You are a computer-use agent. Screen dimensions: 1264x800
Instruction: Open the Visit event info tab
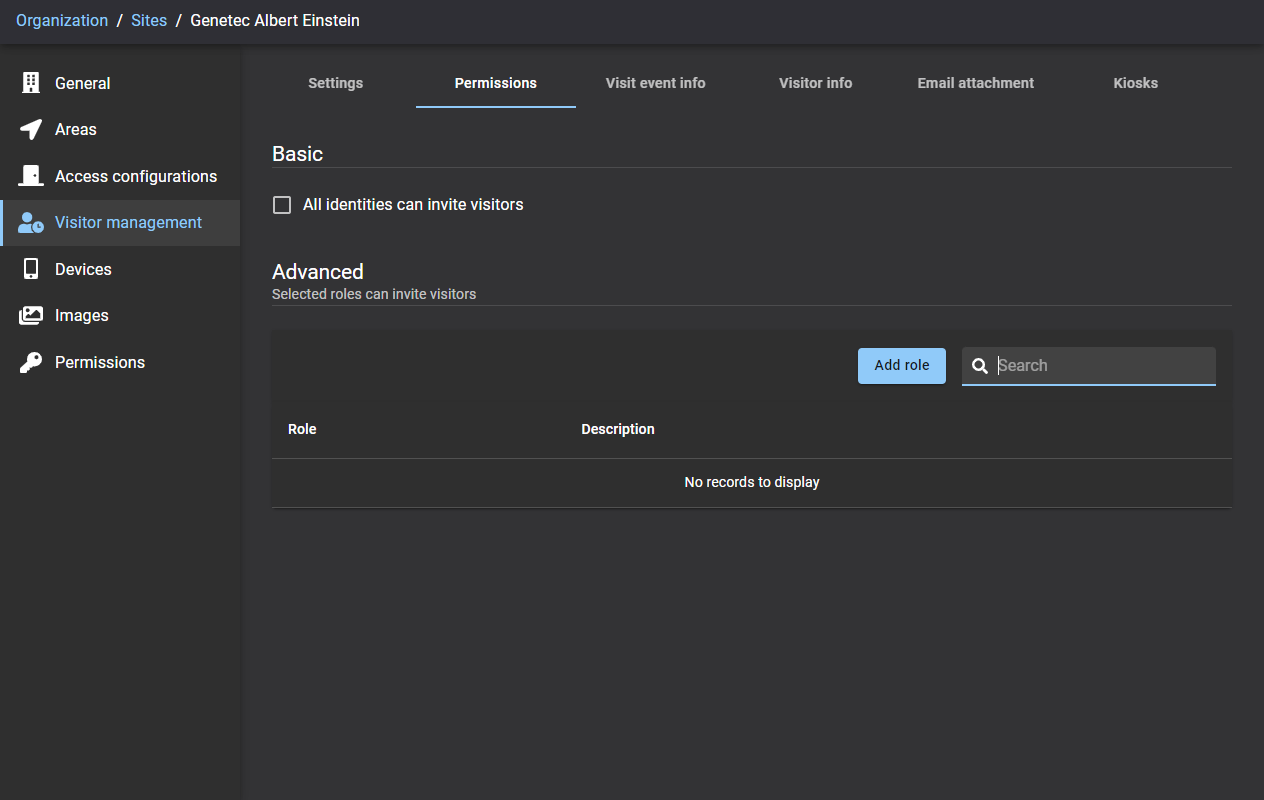[x=655, y=83]
